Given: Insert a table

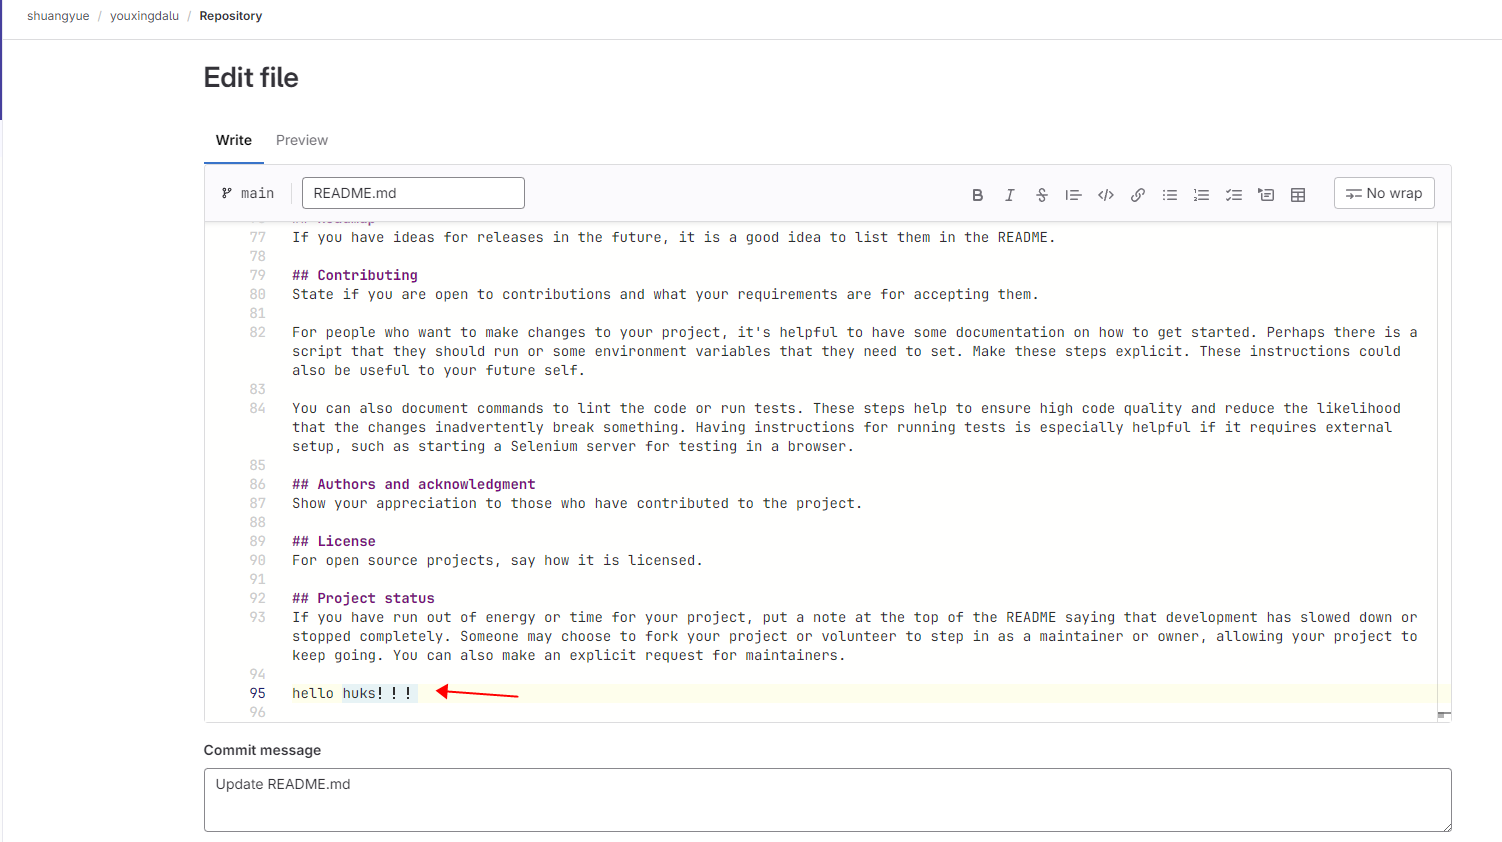Looking at the screenshot, I should click(1297, 195).
